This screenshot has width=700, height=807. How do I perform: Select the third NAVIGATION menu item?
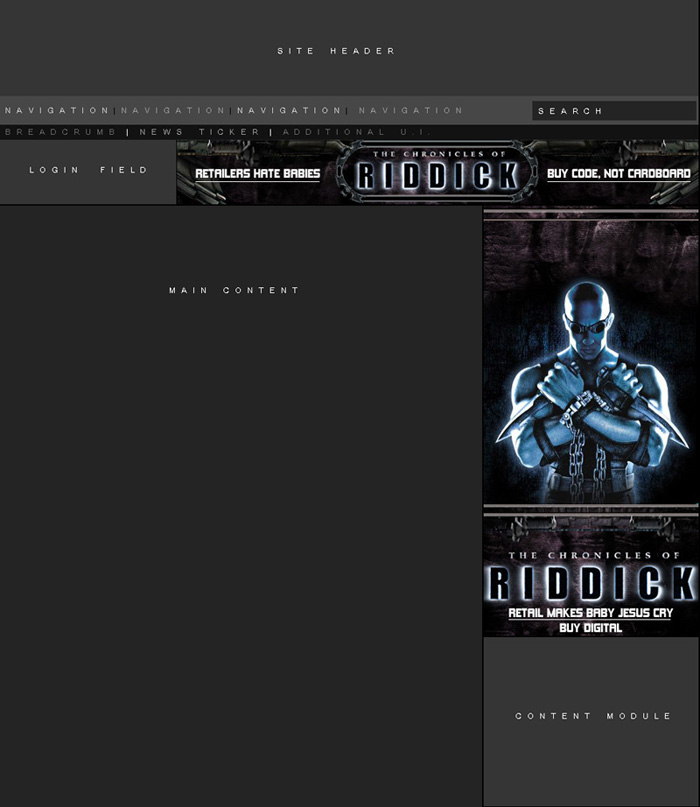[289, 111]
